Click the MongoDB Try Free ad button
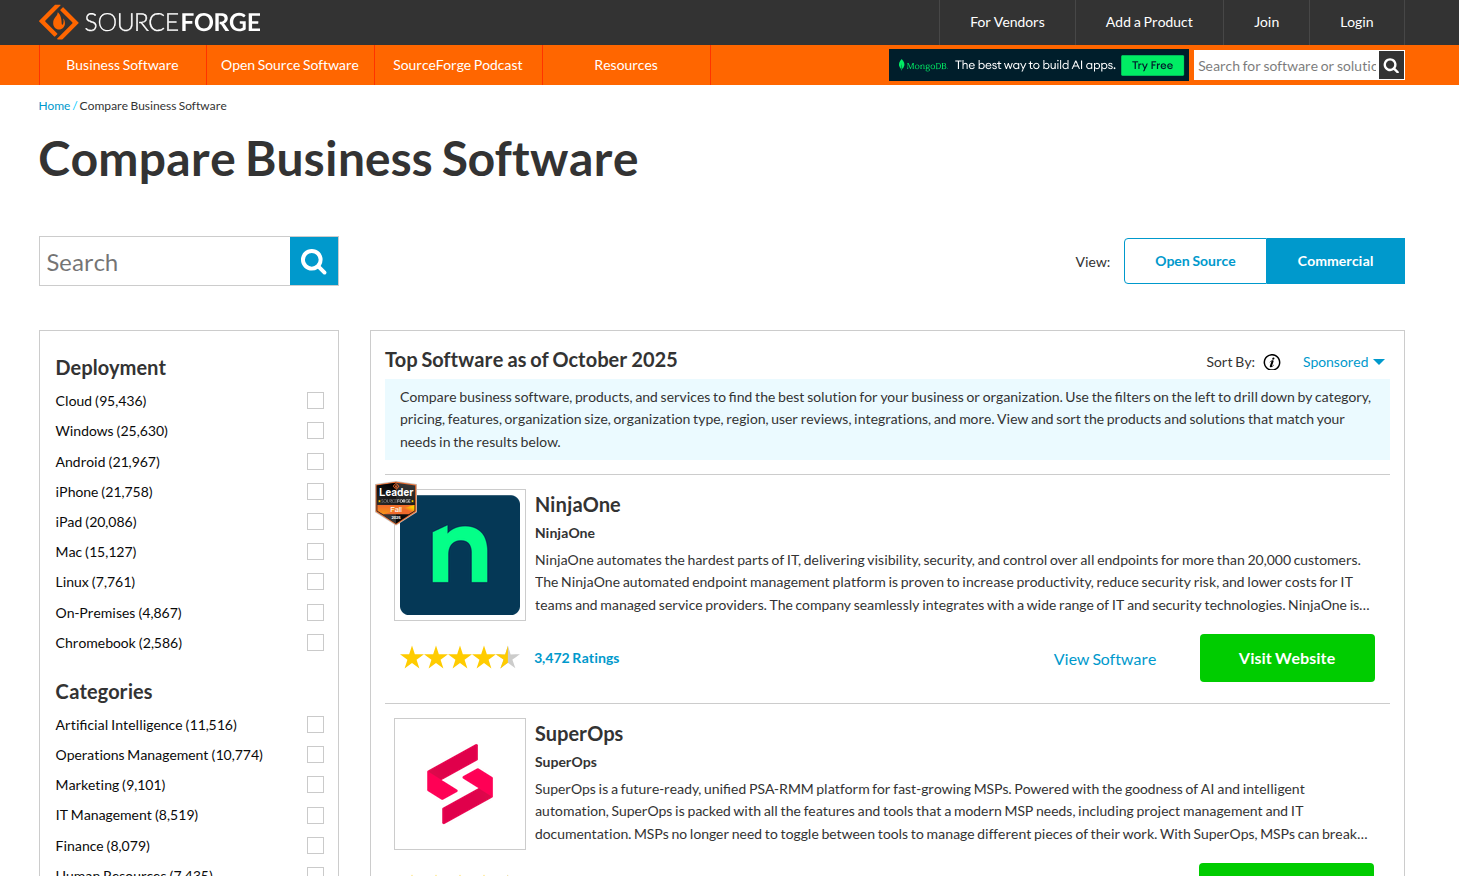 [1152, 66]
